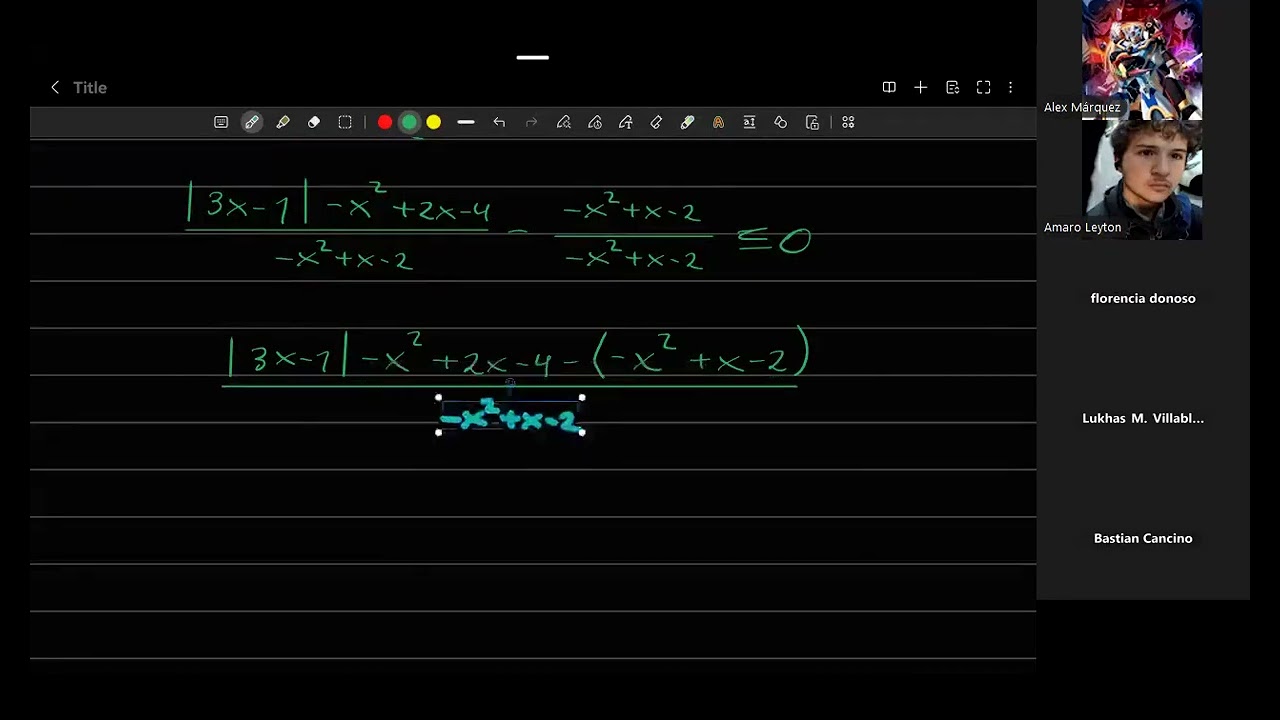The image size is (1280, 720).
Task: Select the highlighter tool
Action: [283, 122]
